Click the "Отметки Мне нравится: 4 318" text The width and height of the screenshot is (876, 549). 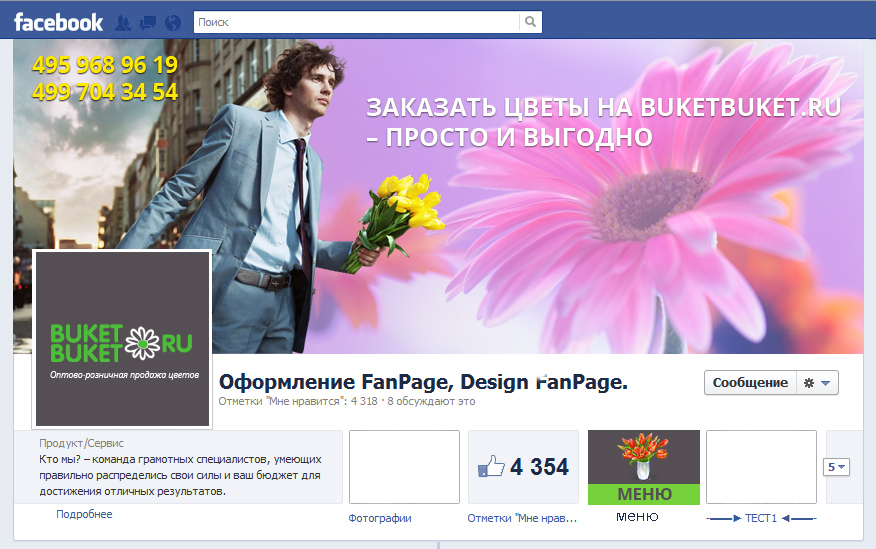[x=298, y=401]
